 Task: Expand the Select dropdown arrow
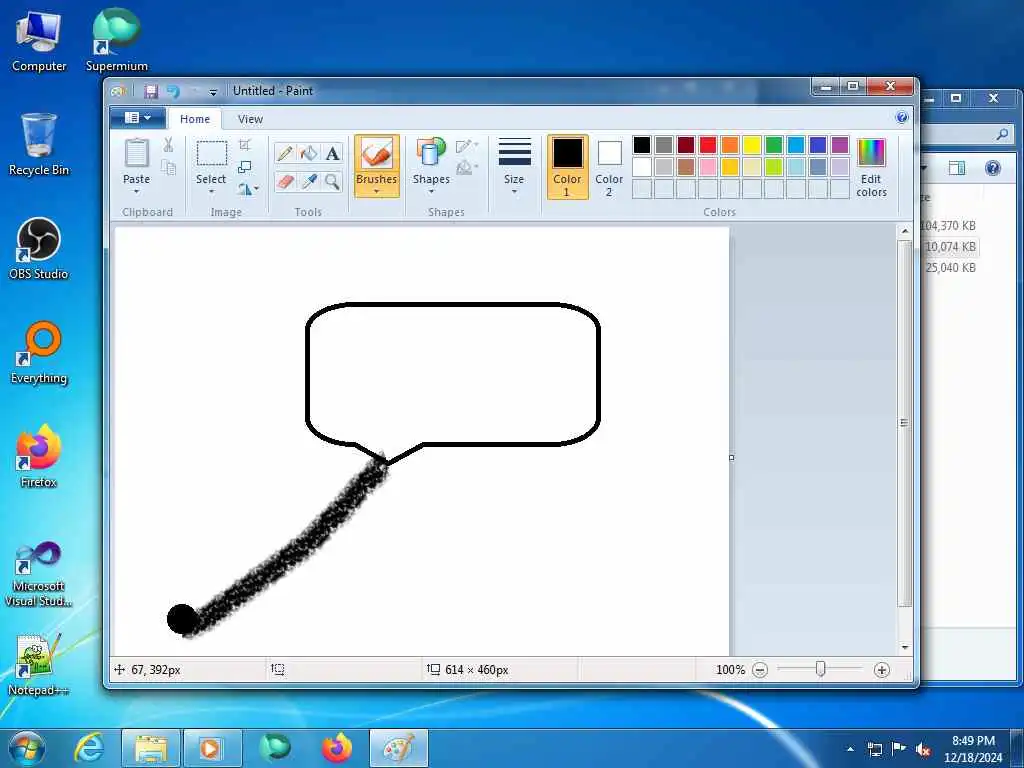[211, 192]
